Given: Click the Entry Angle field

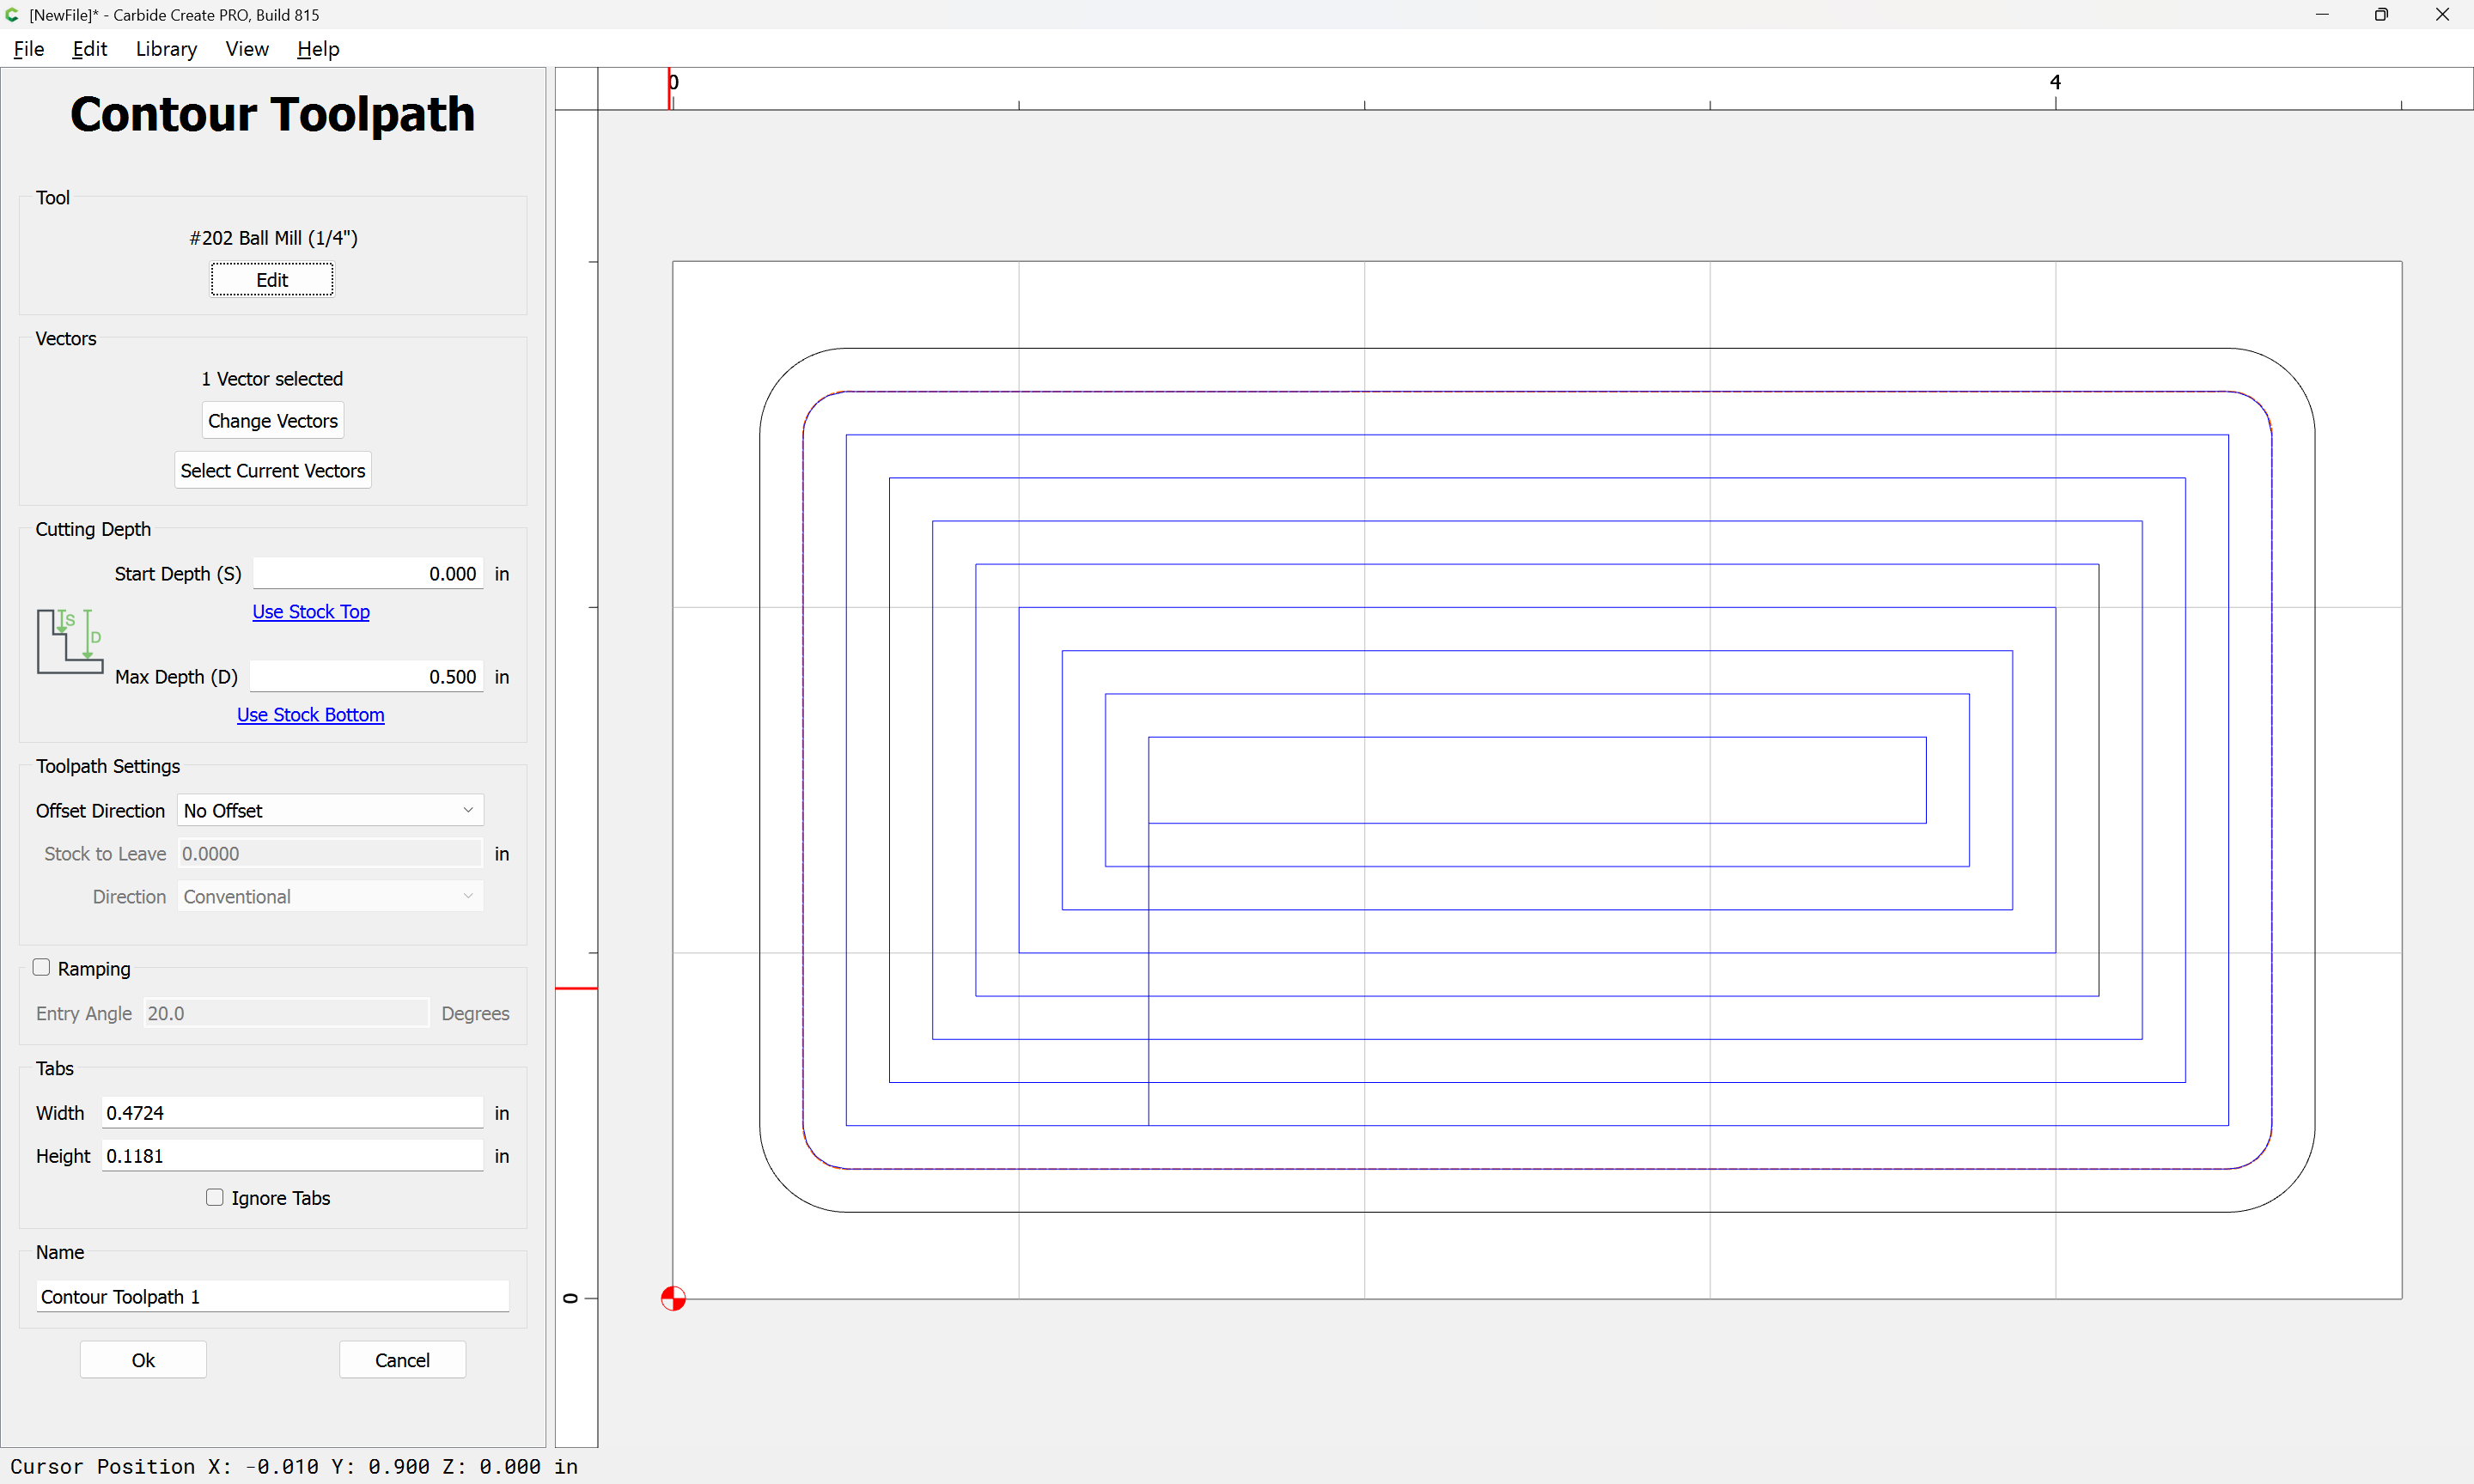Looking at the screenshot, I should point(286,1013).
